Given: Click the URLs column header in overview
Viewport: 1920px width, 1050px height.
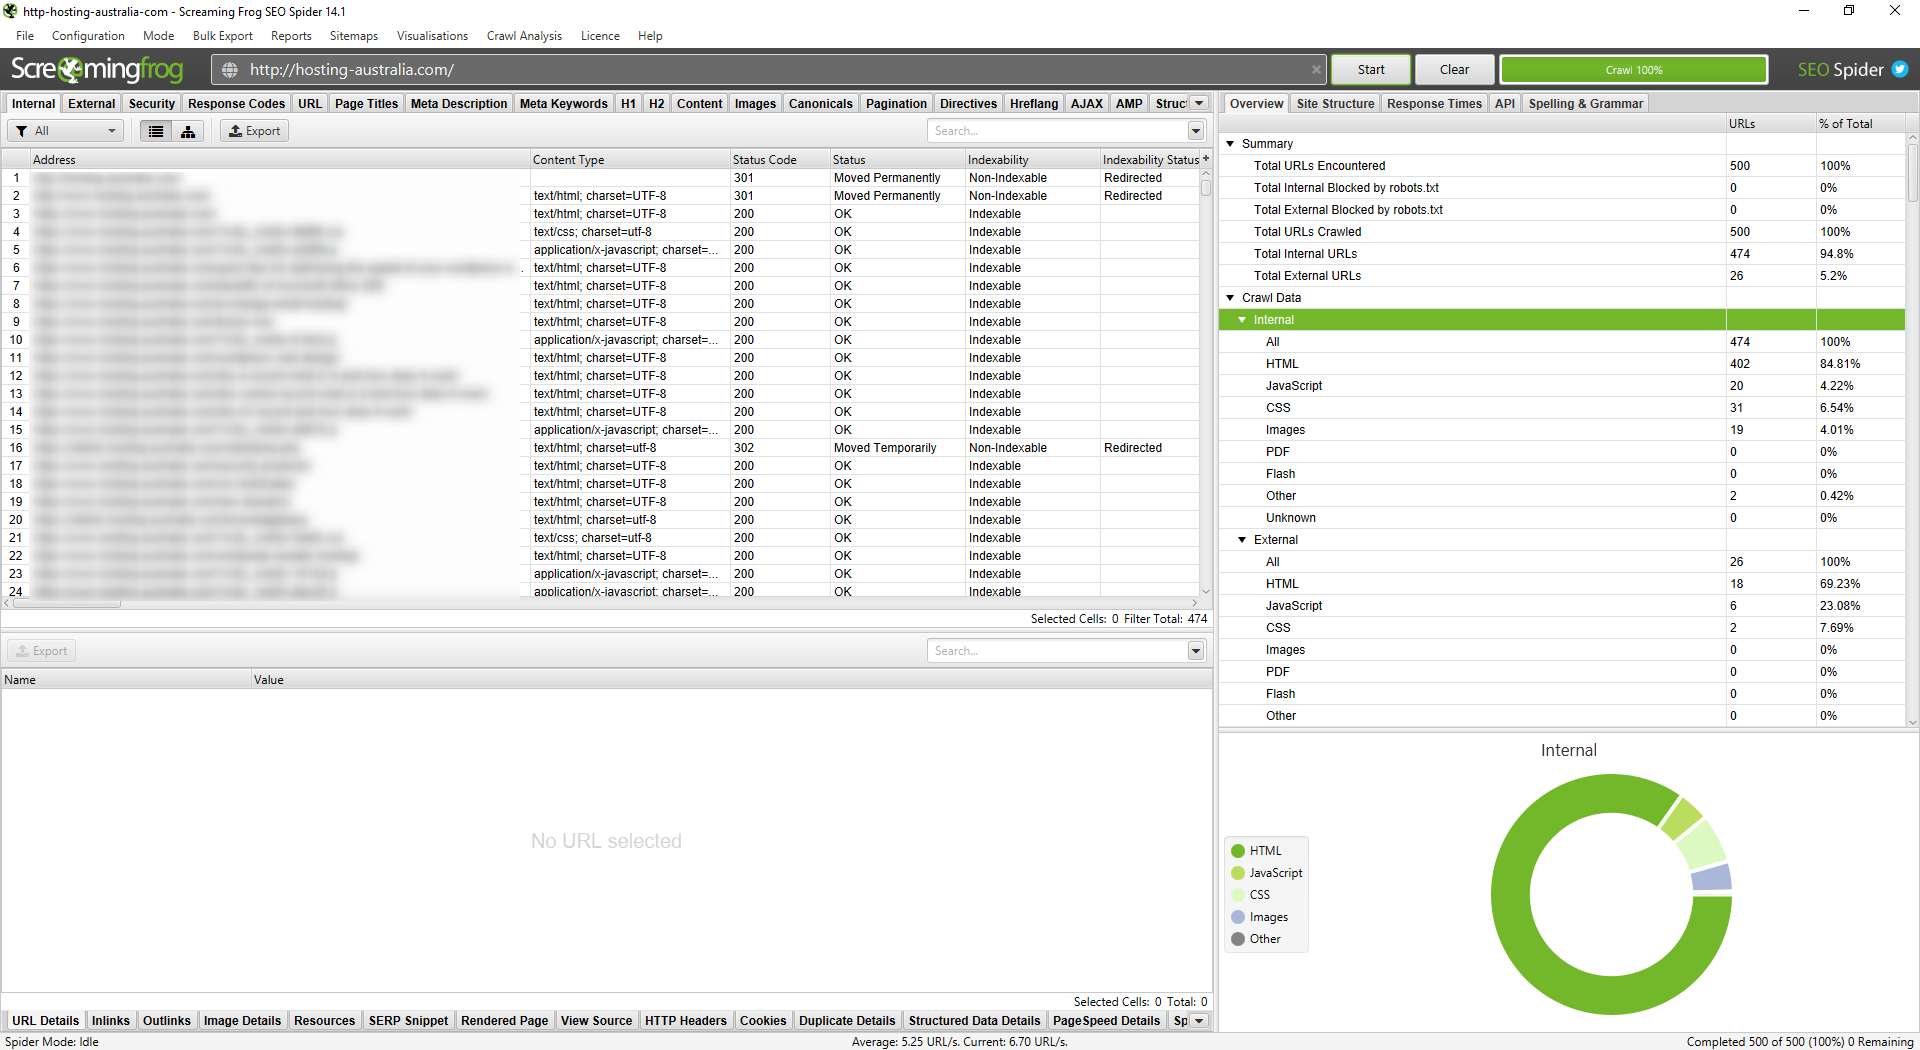Looking at the screenshot, I should pos(1770,124).
